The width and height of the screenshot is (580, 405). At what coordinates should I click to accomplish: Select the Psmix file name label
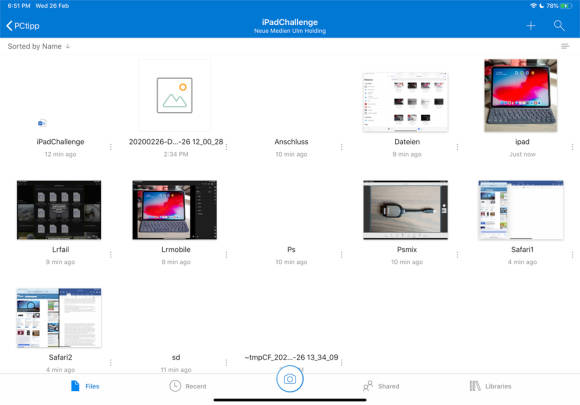coord(407,250)
